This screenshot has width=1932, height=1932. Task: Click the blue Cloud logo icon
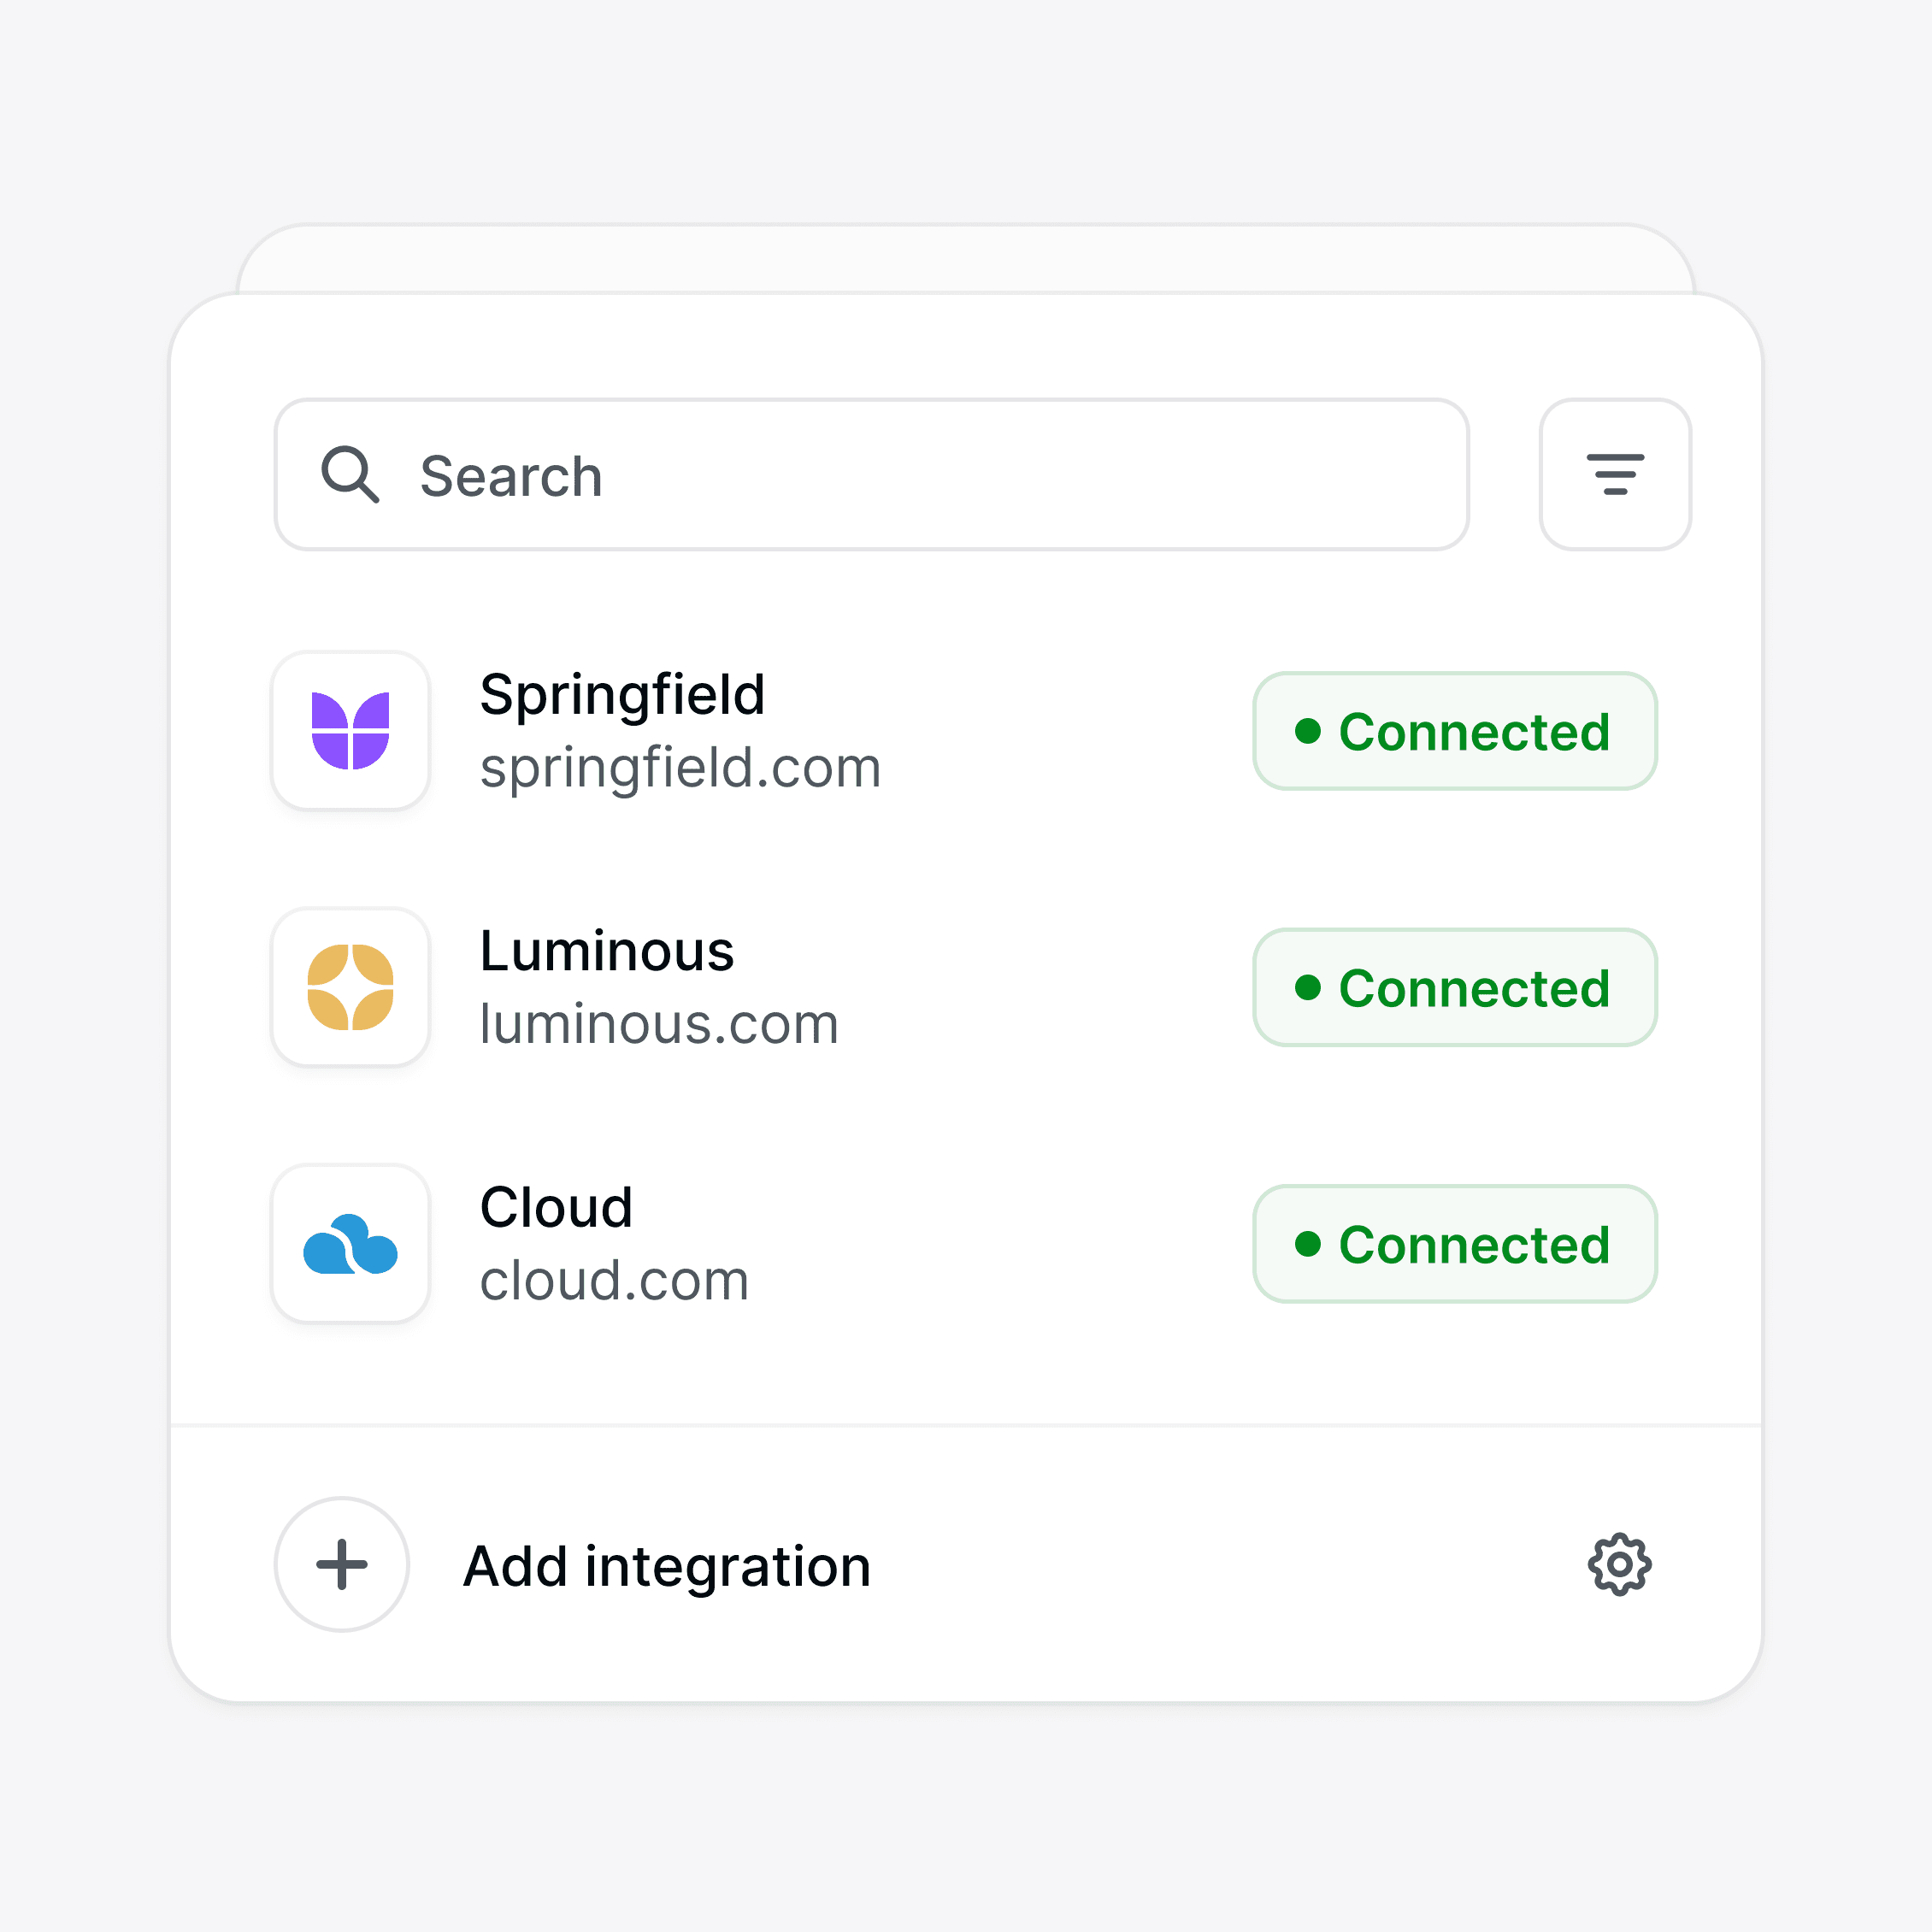pos(350,1243)
